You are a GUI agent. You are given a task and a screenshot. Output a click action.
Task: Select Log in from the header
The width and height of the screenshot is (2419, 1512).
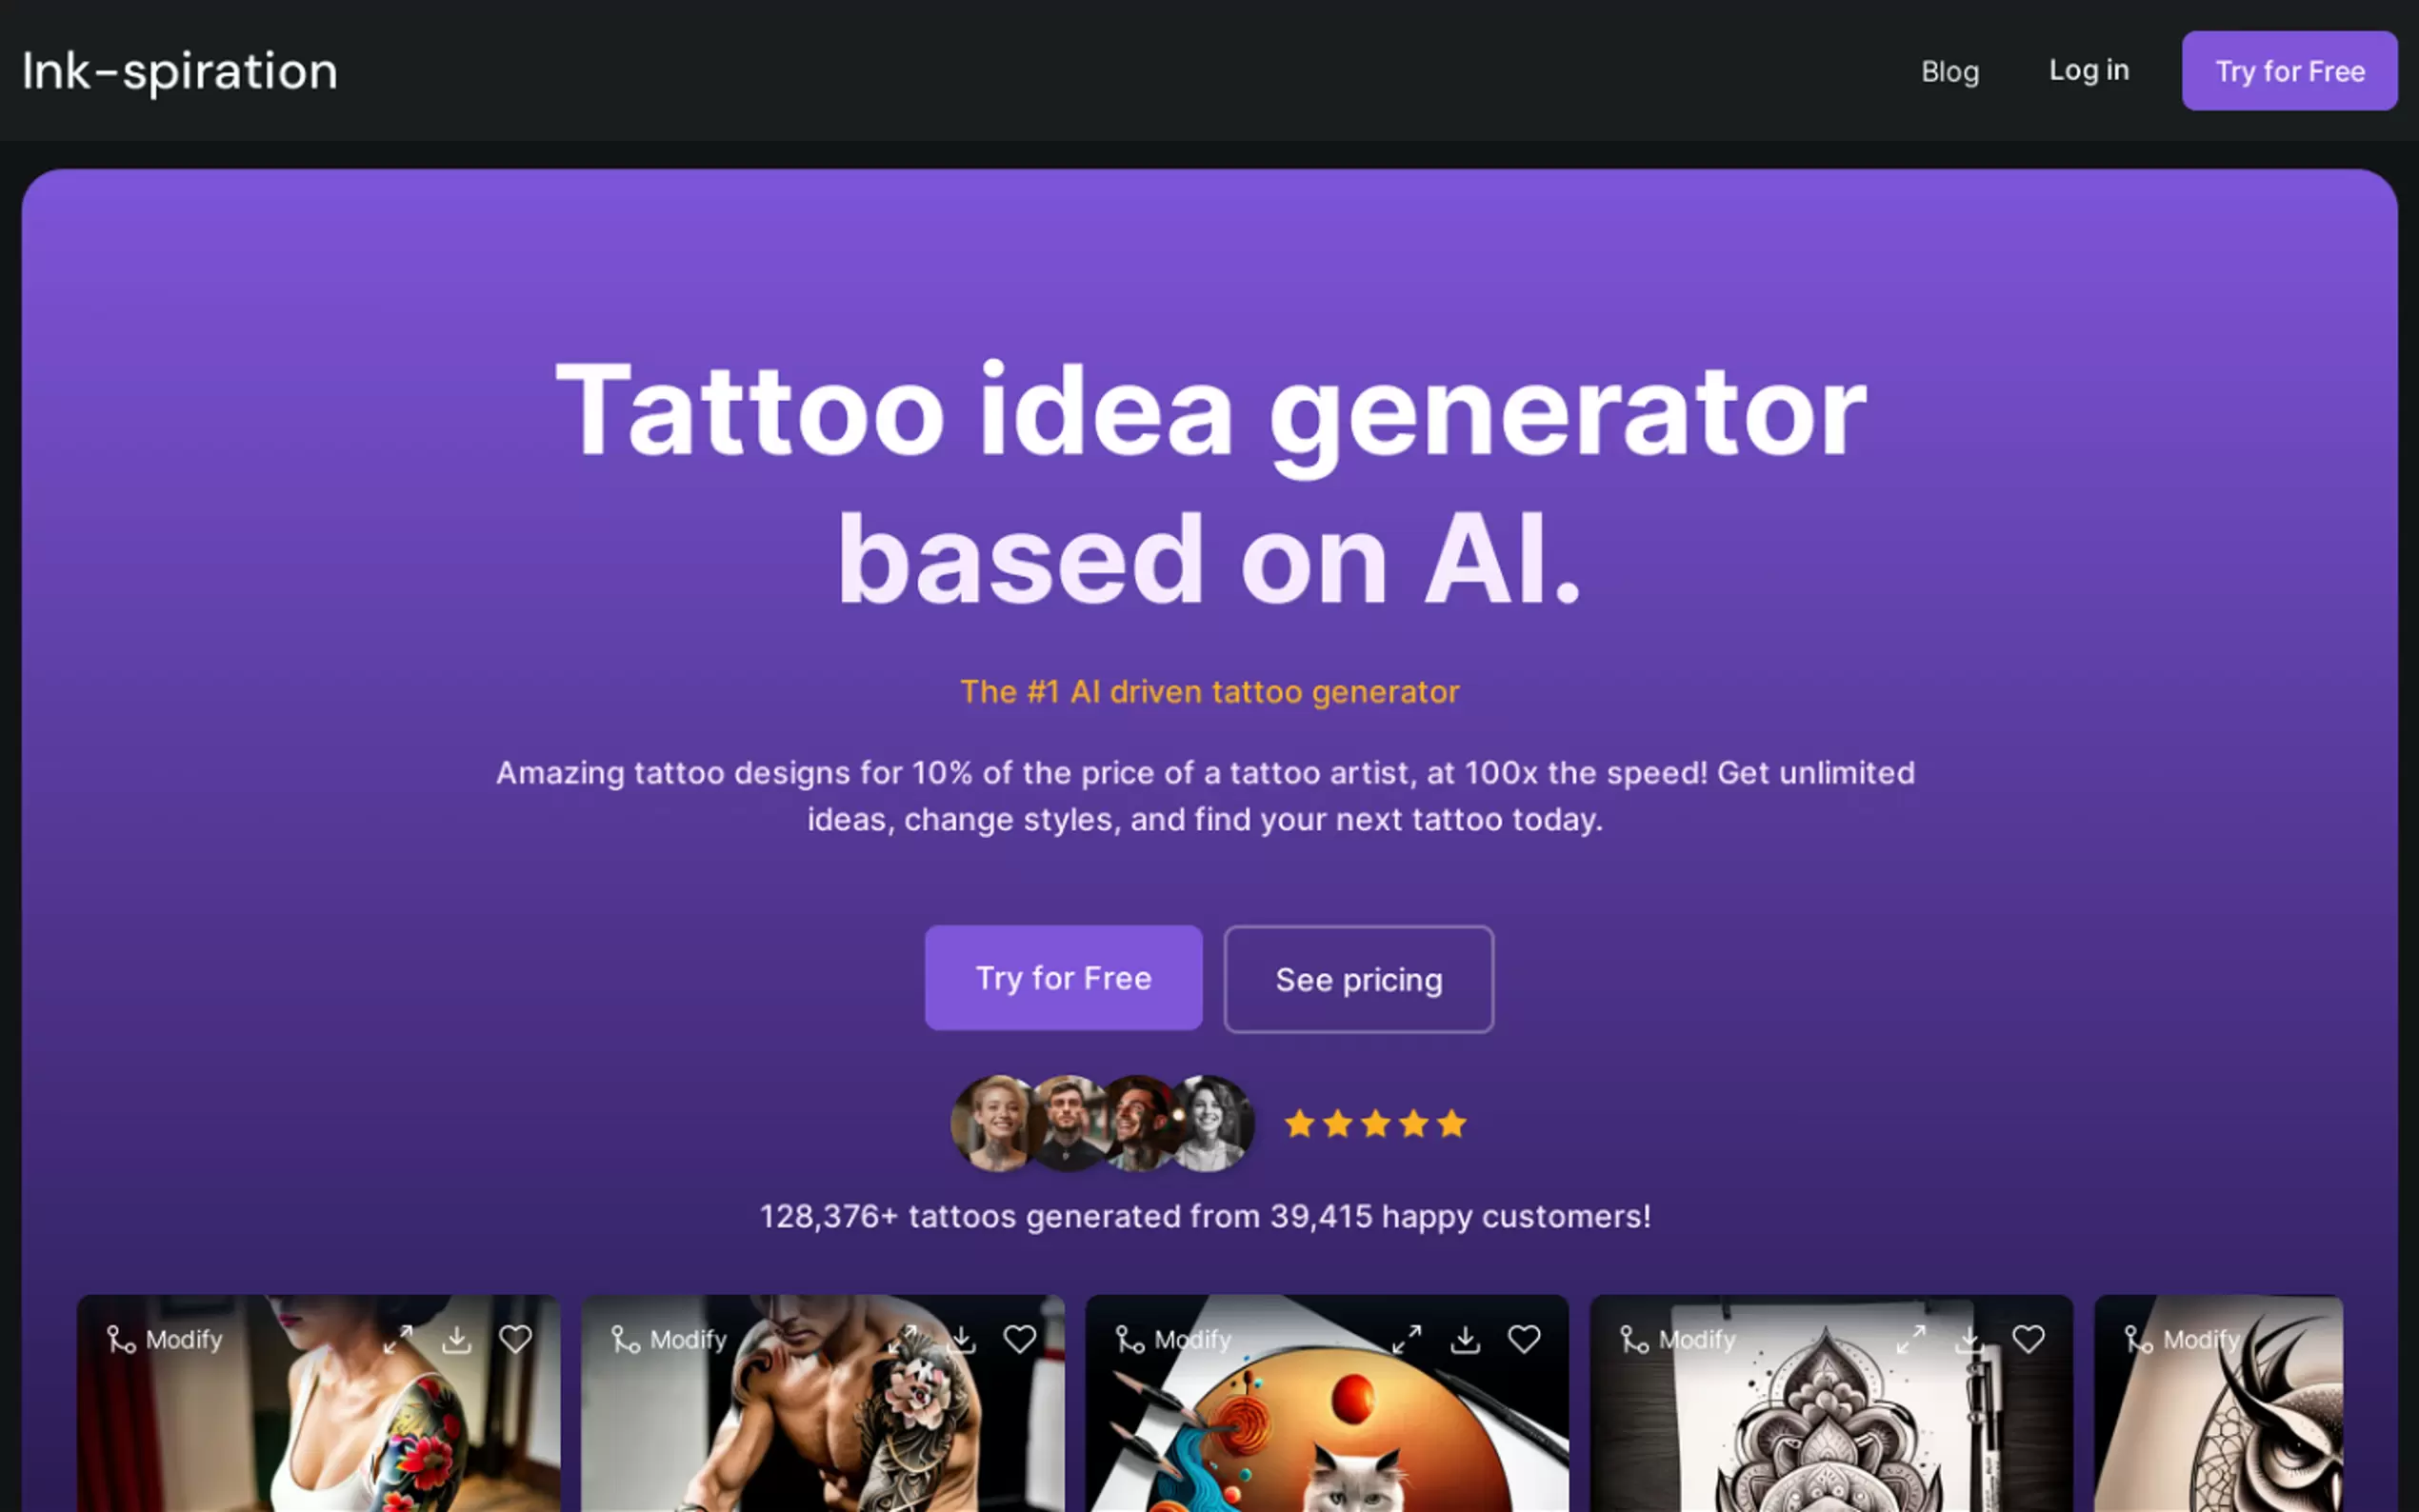[2088, 70]
